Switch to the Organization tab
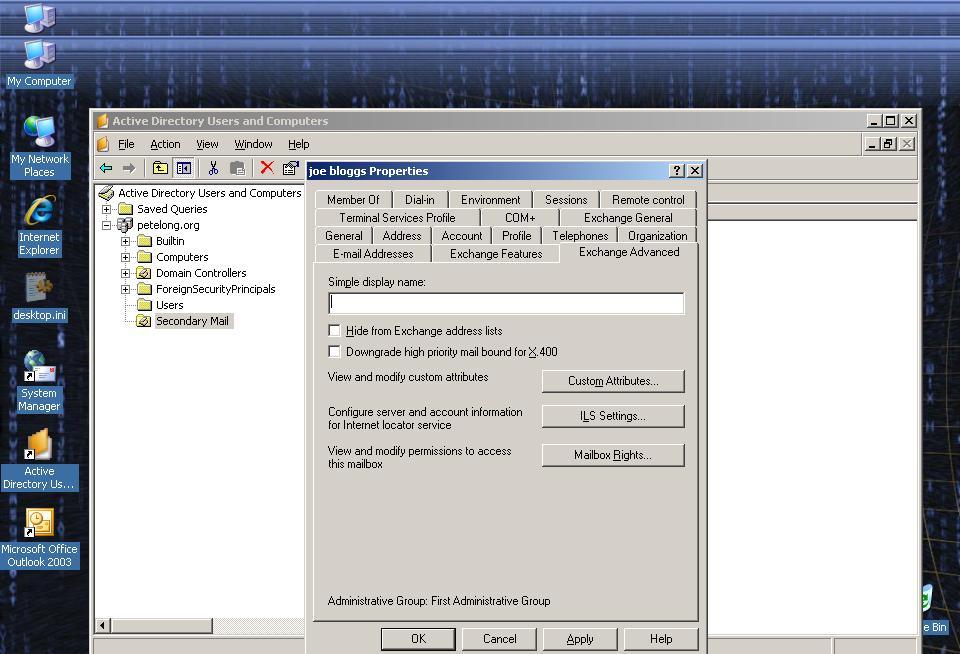Screen dimensions: 960x654 tap(658, 236)
